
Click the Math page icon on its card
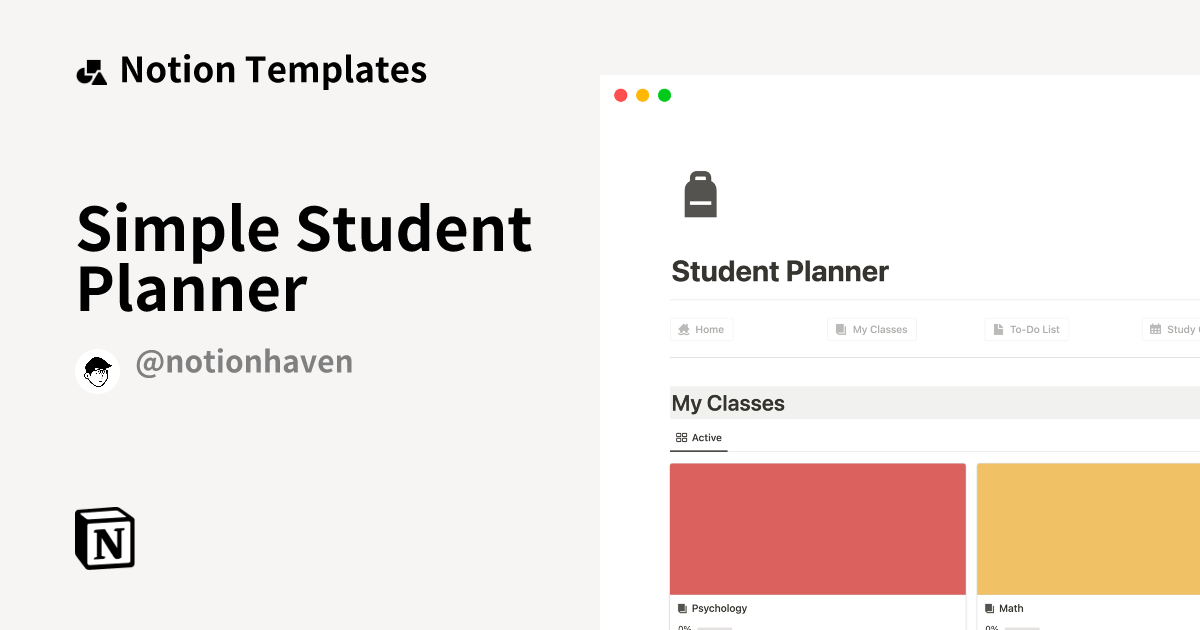tap(988, 608)
